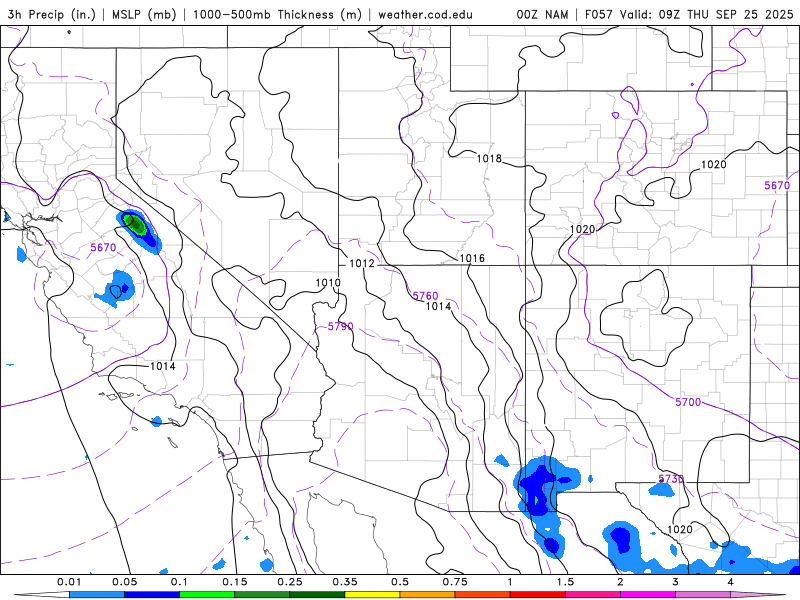Select the light blue 0.01–0.05 colorbar segment
Viewport: 800px width, 600px height.
pyautogui.click(x=97, y=595)
